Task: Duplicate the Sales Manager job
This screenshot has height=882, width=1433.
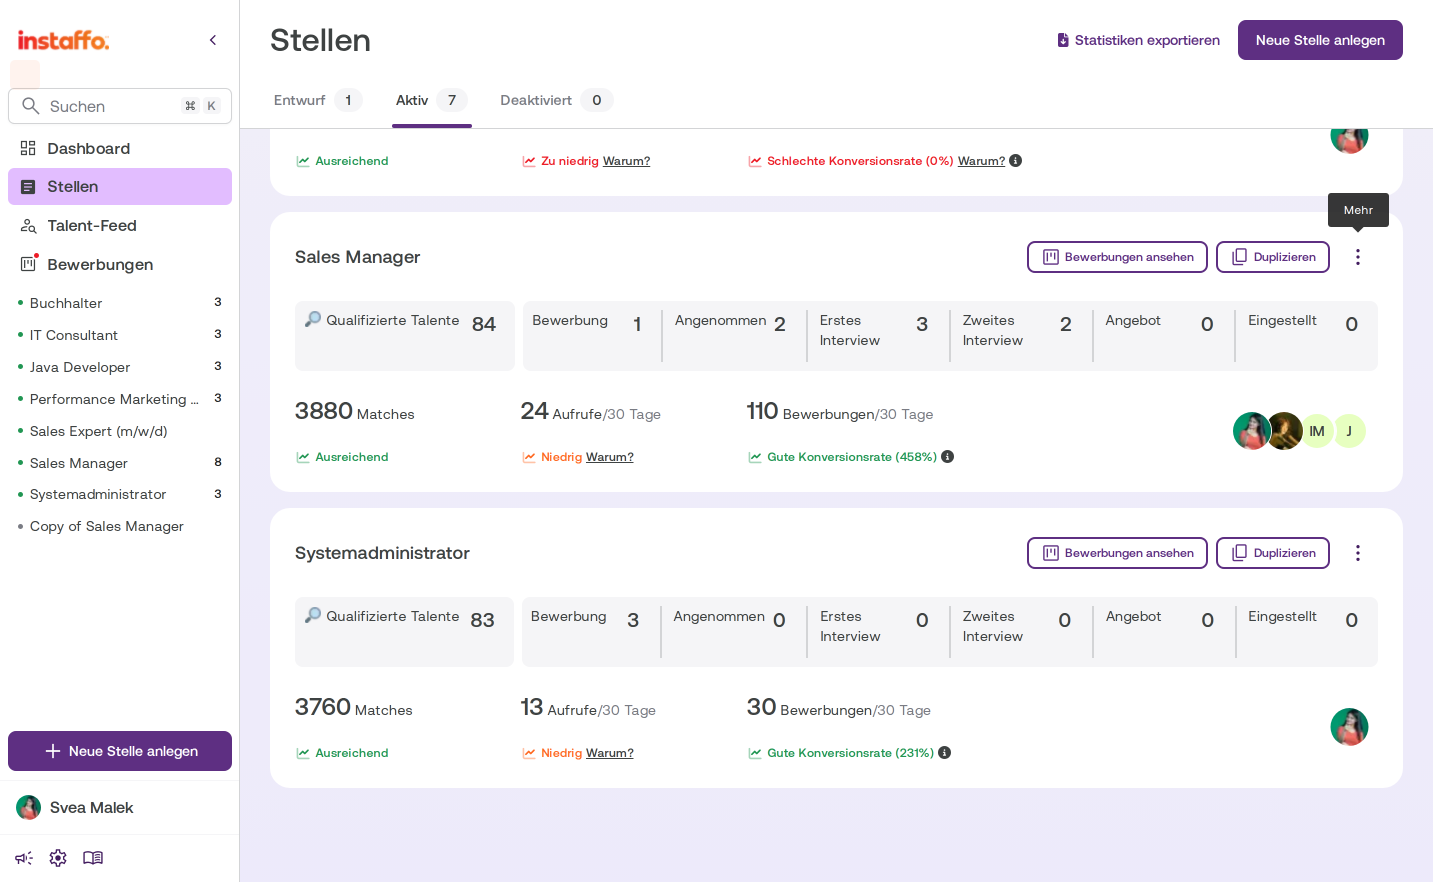Action: (x=1273, y=257)
